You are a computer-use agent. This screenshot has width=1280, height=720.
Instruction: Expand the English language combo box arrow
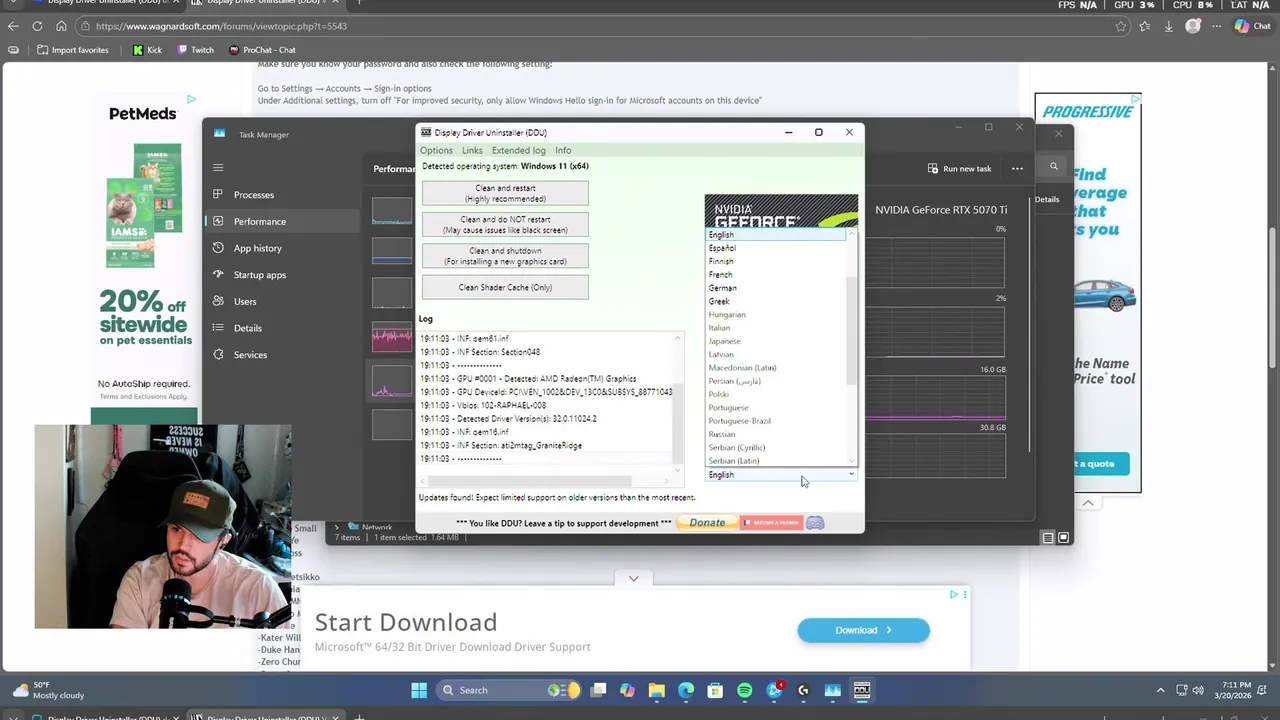(851, 475)
